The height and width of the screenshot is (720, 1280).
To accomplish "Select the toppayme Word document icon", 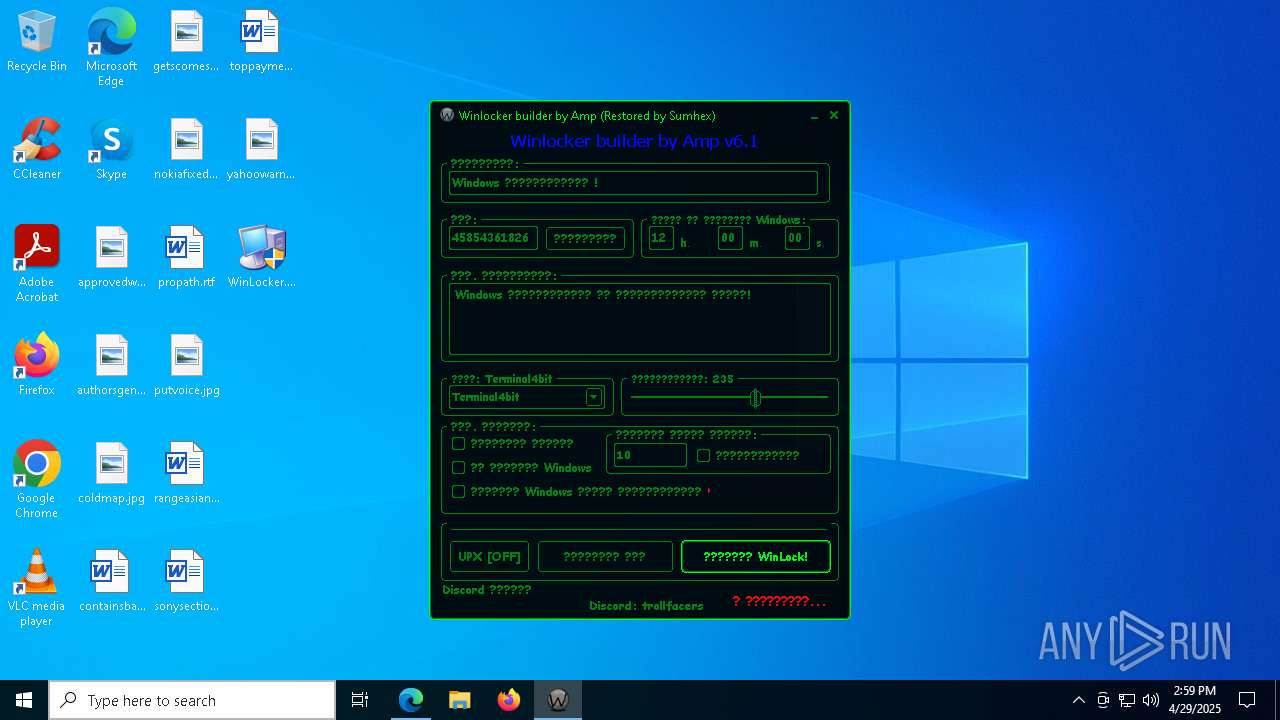I will coord(261,41).
